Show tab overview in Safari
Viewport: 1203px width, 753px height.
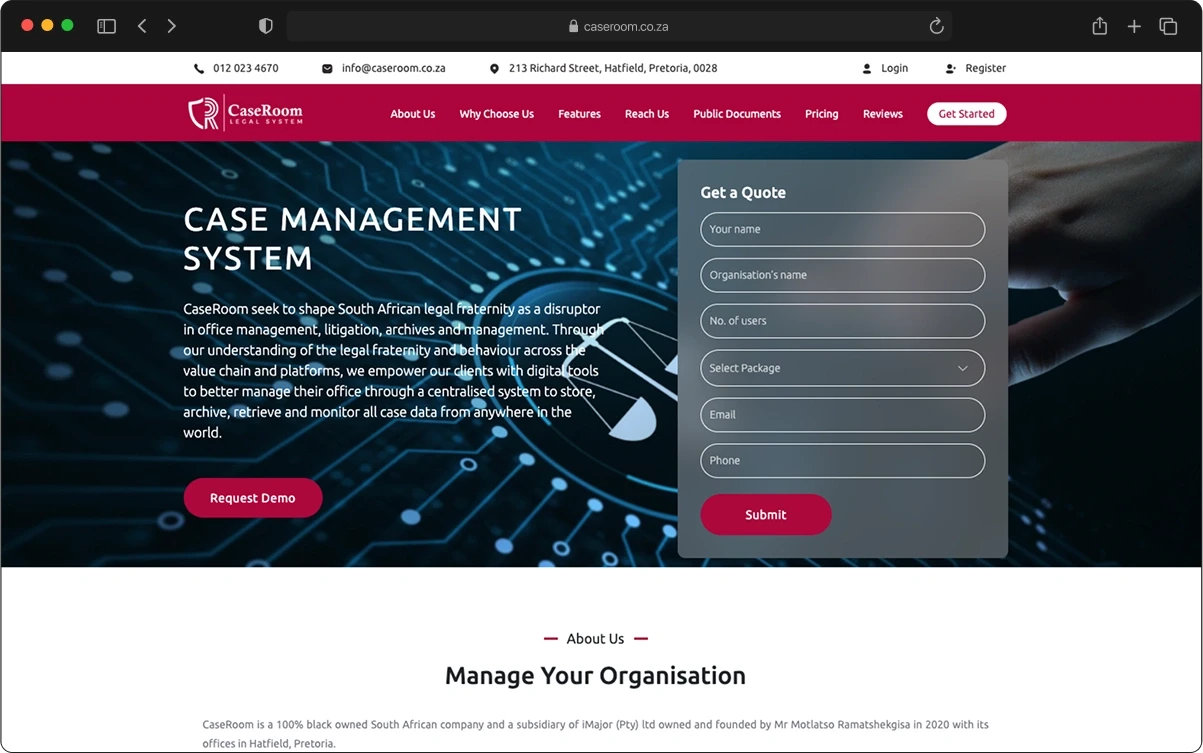[x=1168, y=26]
